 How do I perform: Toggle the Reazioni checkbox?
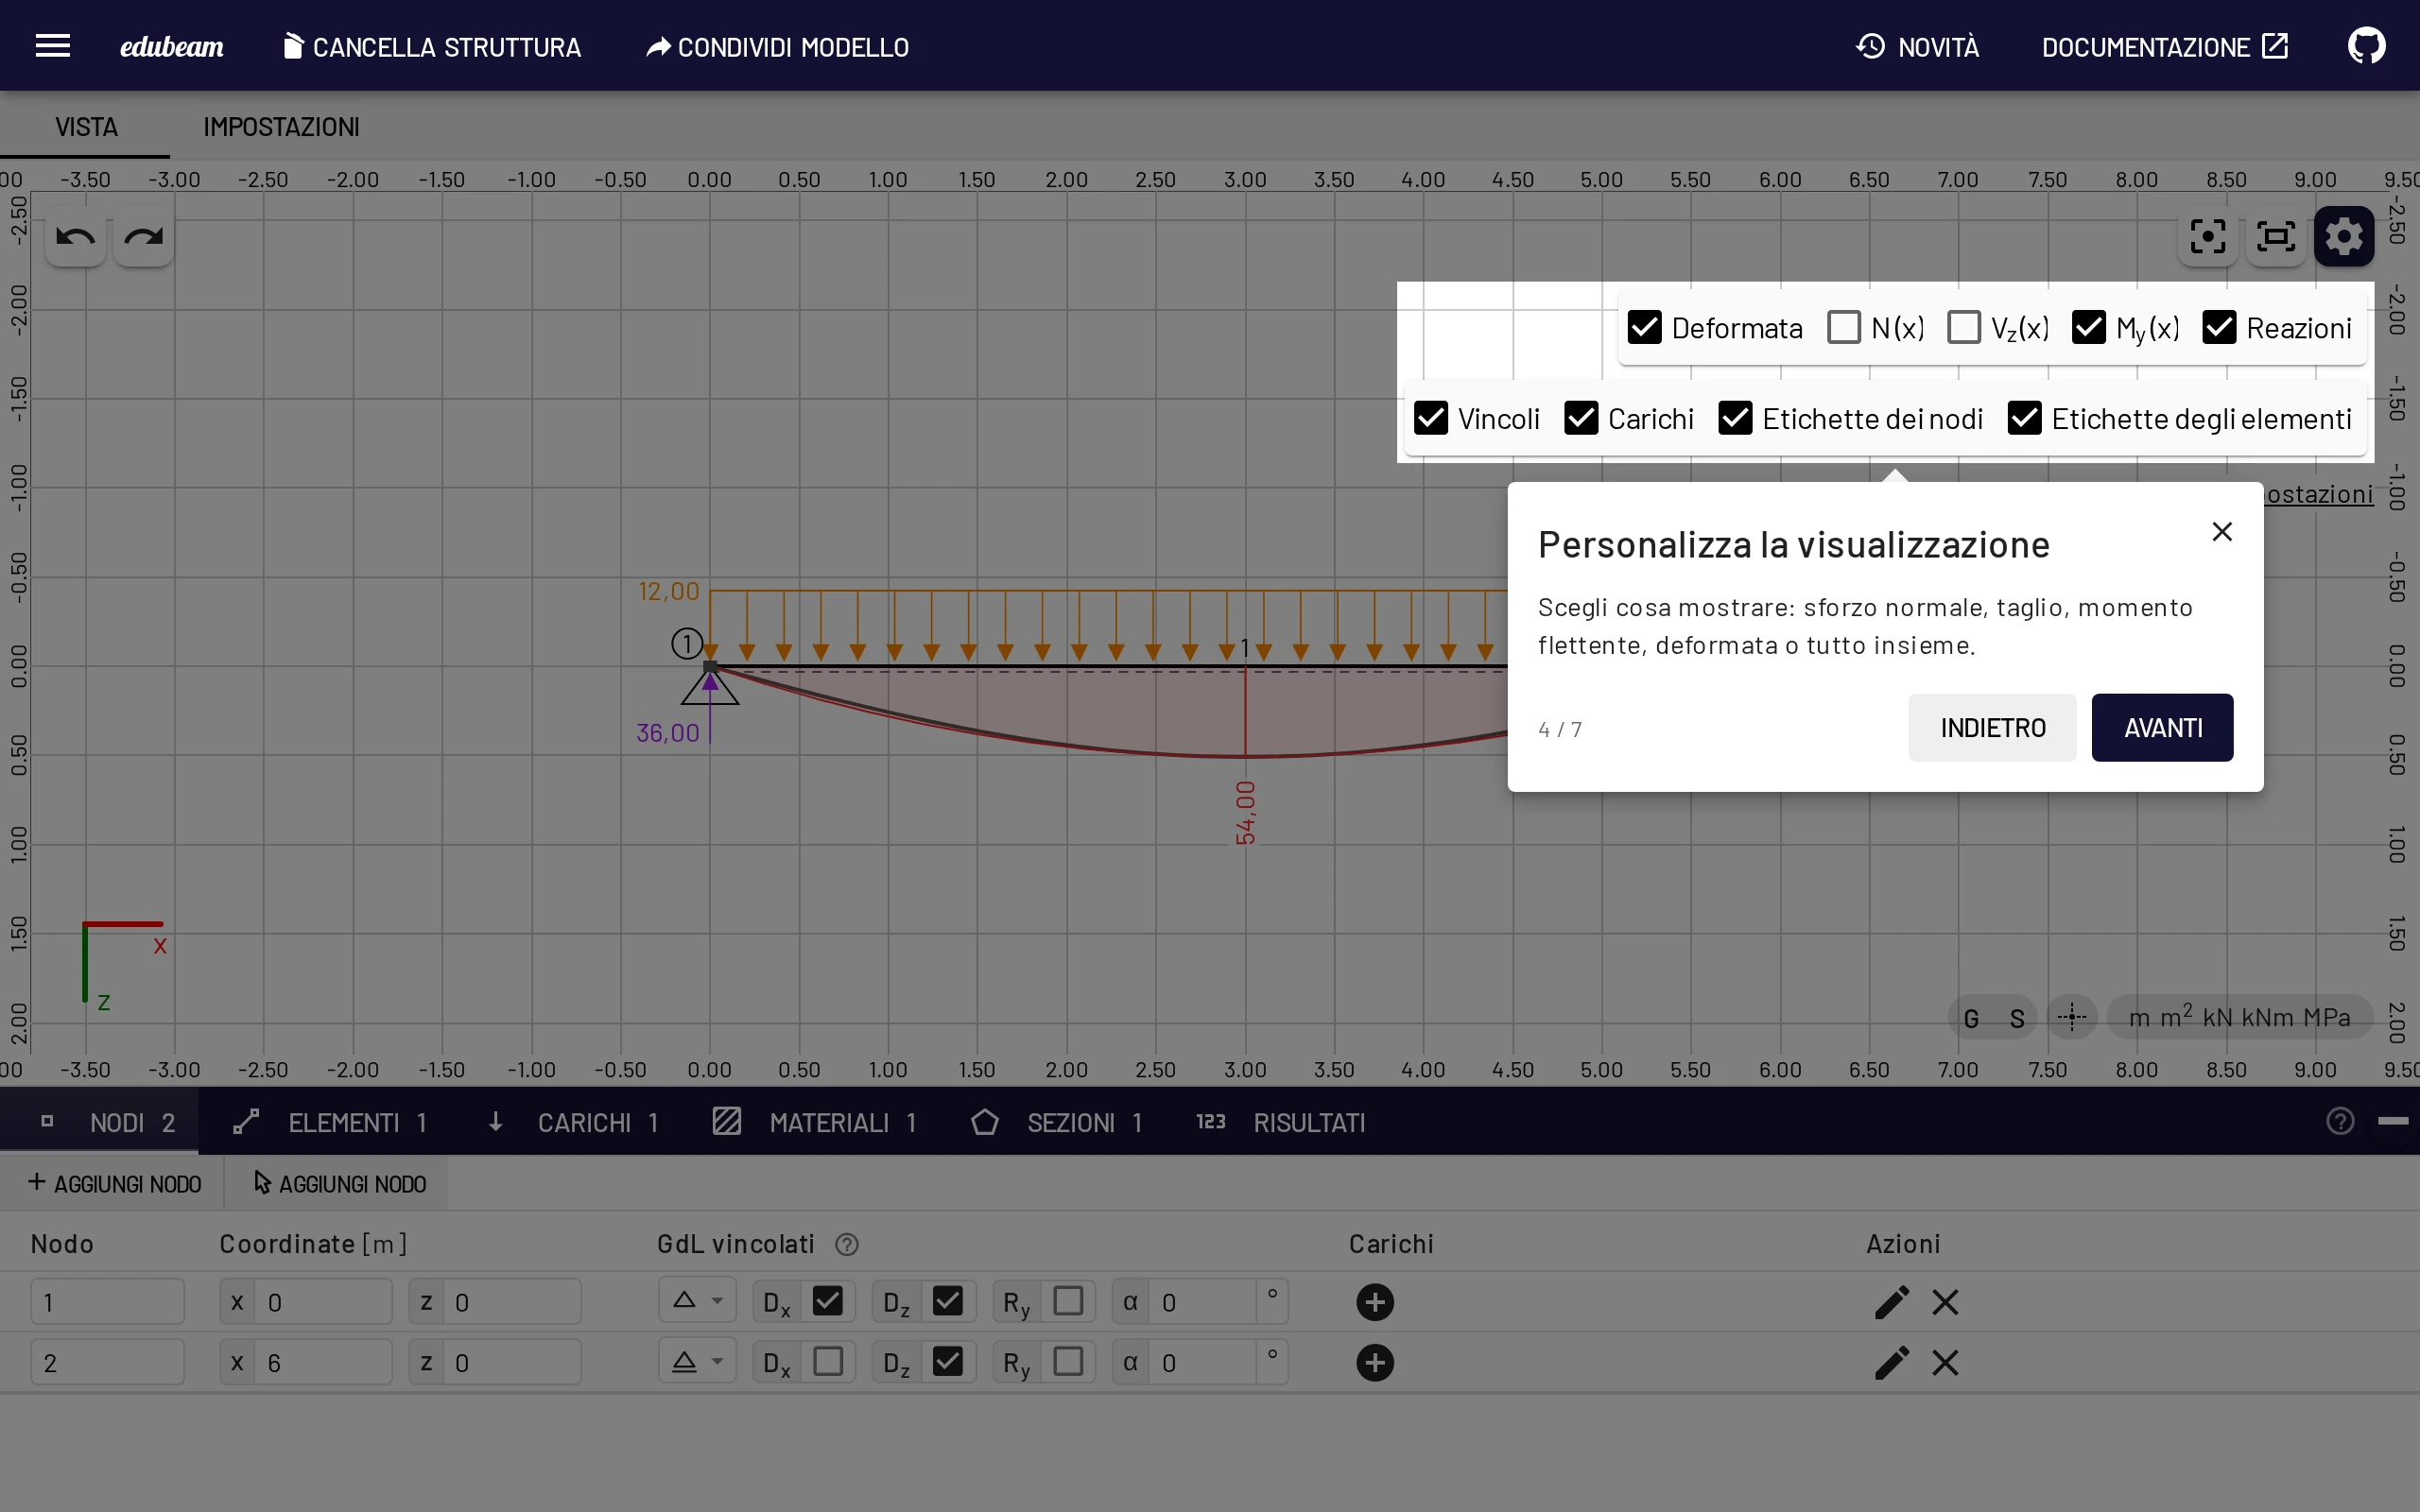tap(2219, 327)
